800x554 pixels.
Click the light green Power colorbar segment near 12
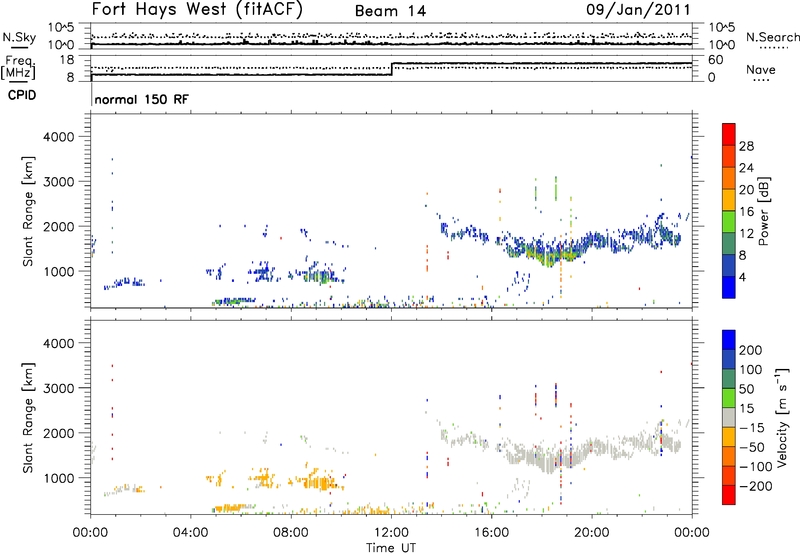pos(729,222)
